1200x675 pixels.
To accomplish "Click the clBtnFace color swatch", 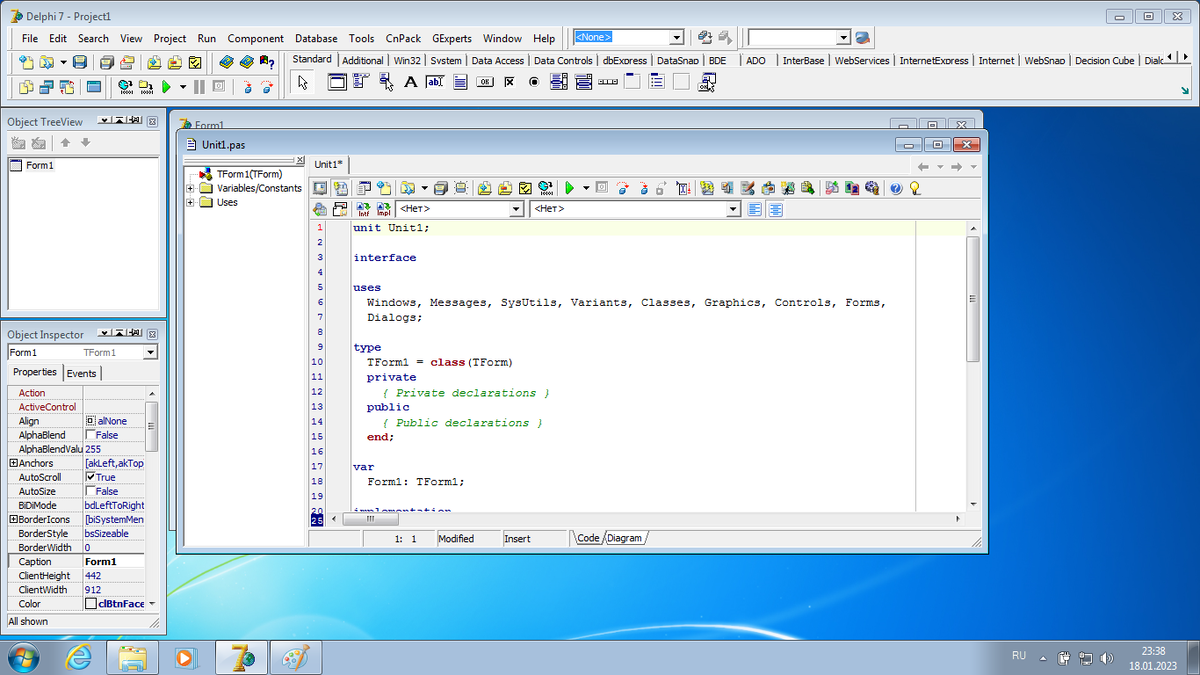I will 91,604.
